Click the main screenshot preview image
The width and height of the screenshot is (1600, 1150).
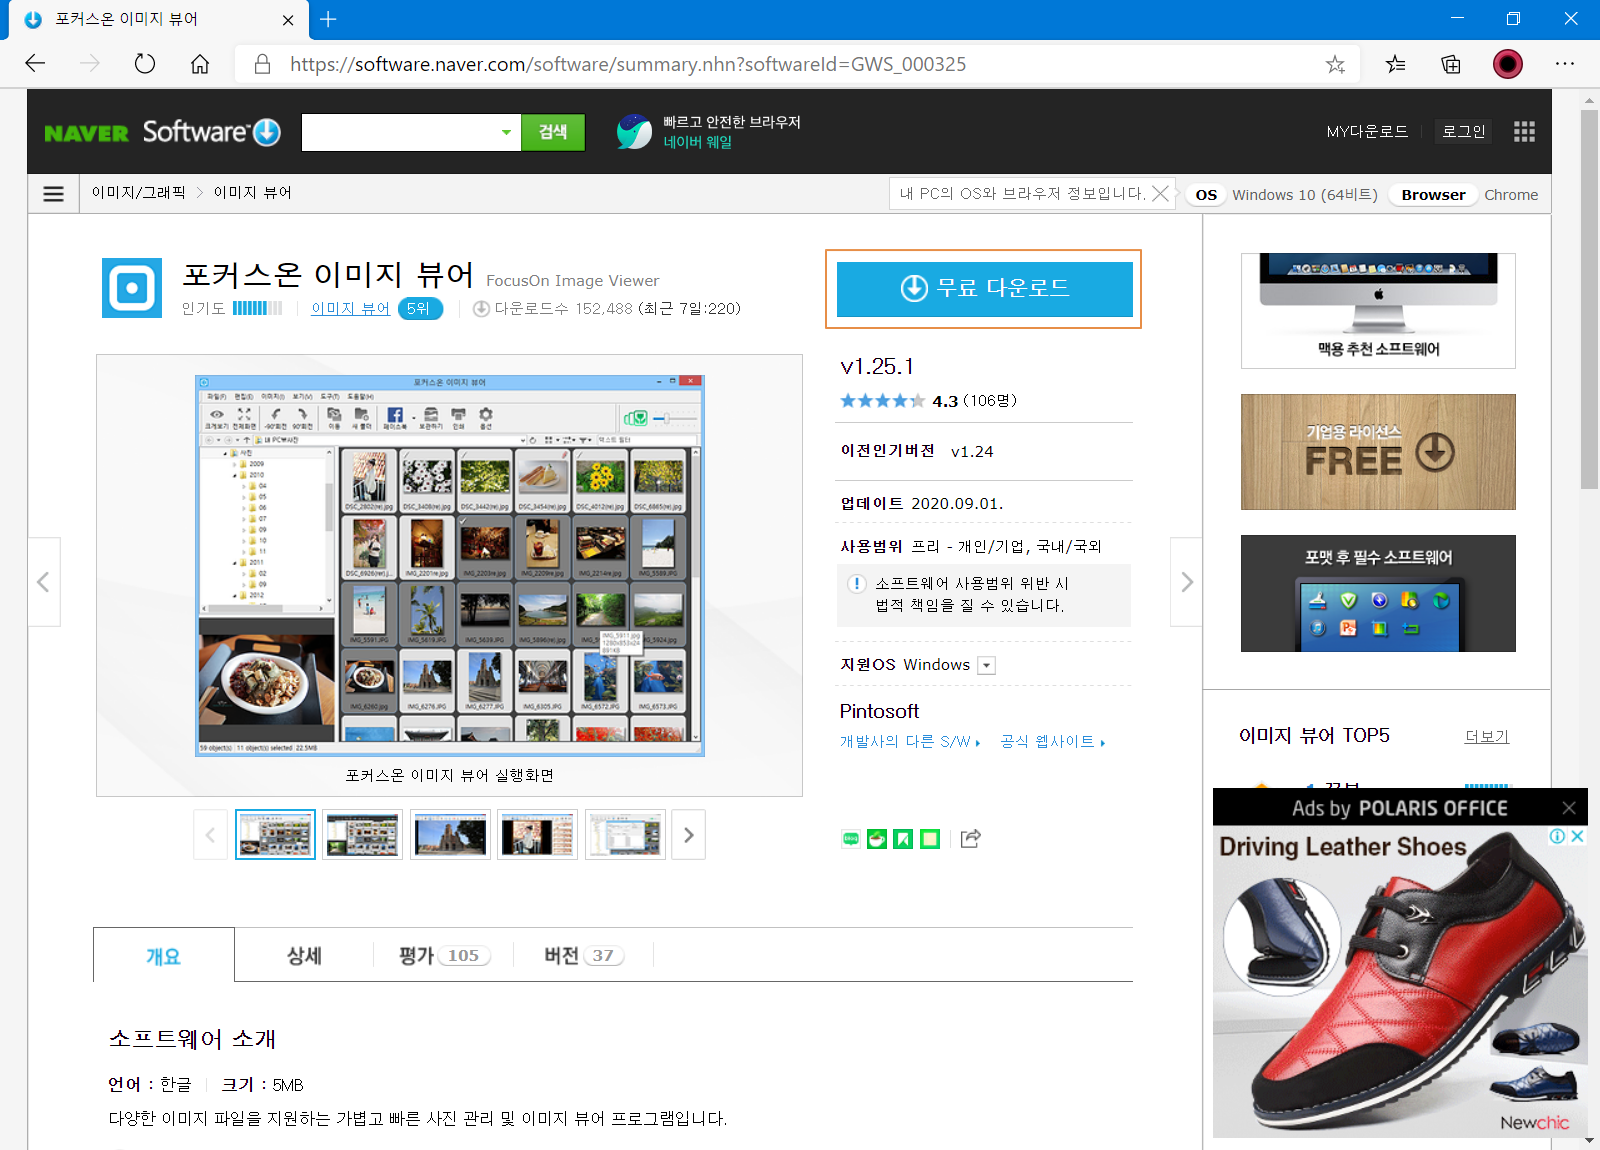[x=450, y=565]
